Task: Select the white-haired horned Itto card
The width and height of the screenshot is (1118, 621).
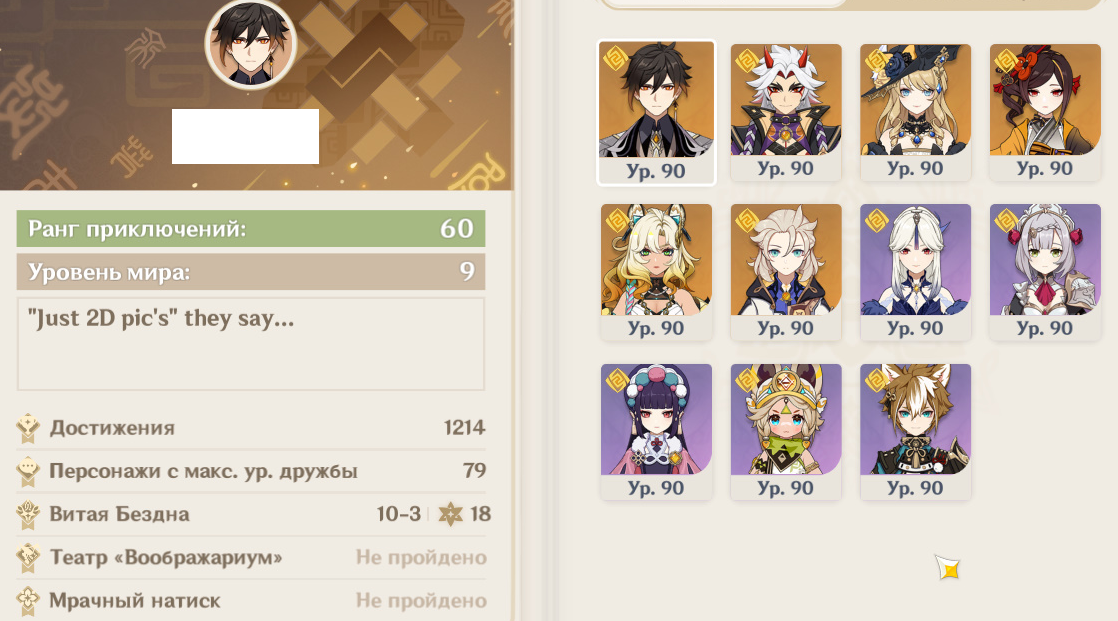Action: [x=786, y=113]
